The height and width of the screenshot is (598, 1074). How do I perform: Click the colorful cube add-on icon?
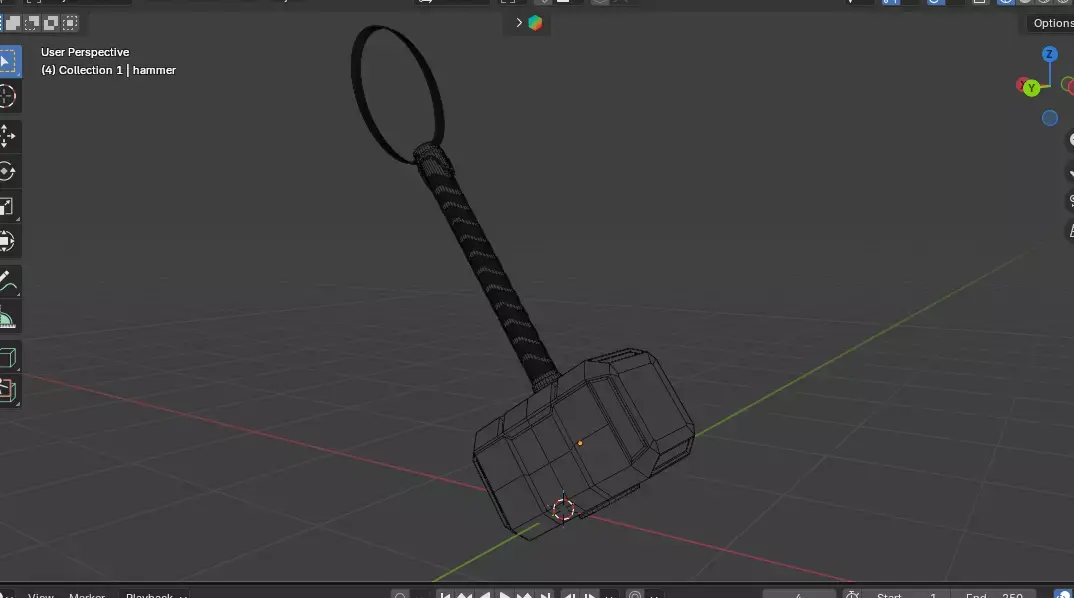point(535,23)
